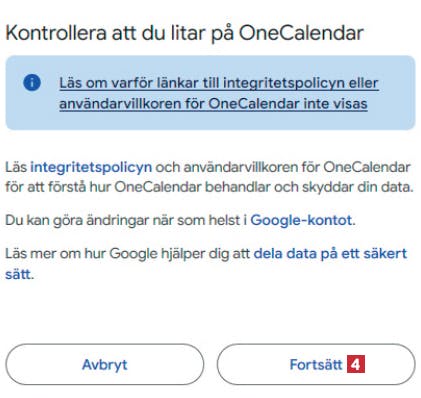Click the word 'Läs' before integritetspolicyn
The height and width of the screenshot is (398, 421).
pyautogui.click(x=16, y=167)
